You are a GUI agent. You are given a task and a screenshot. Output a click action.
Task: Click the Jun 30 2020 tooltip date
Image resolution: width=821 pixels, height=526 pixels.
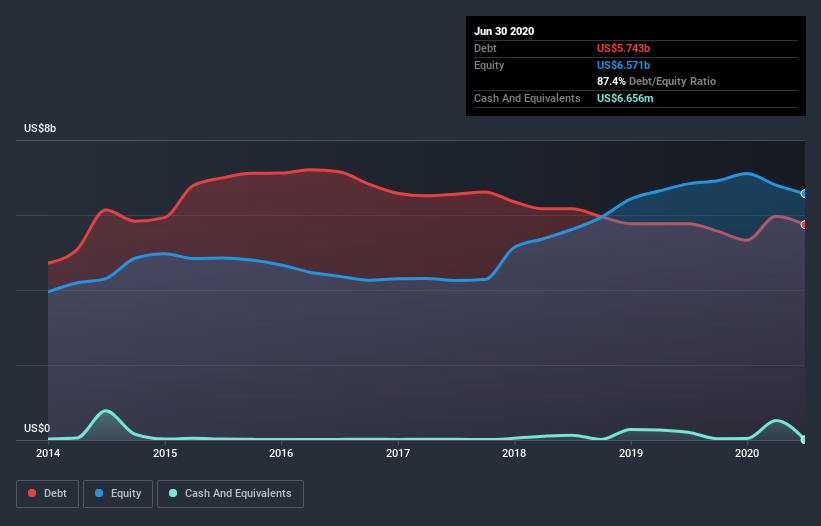tap(504, 31)
